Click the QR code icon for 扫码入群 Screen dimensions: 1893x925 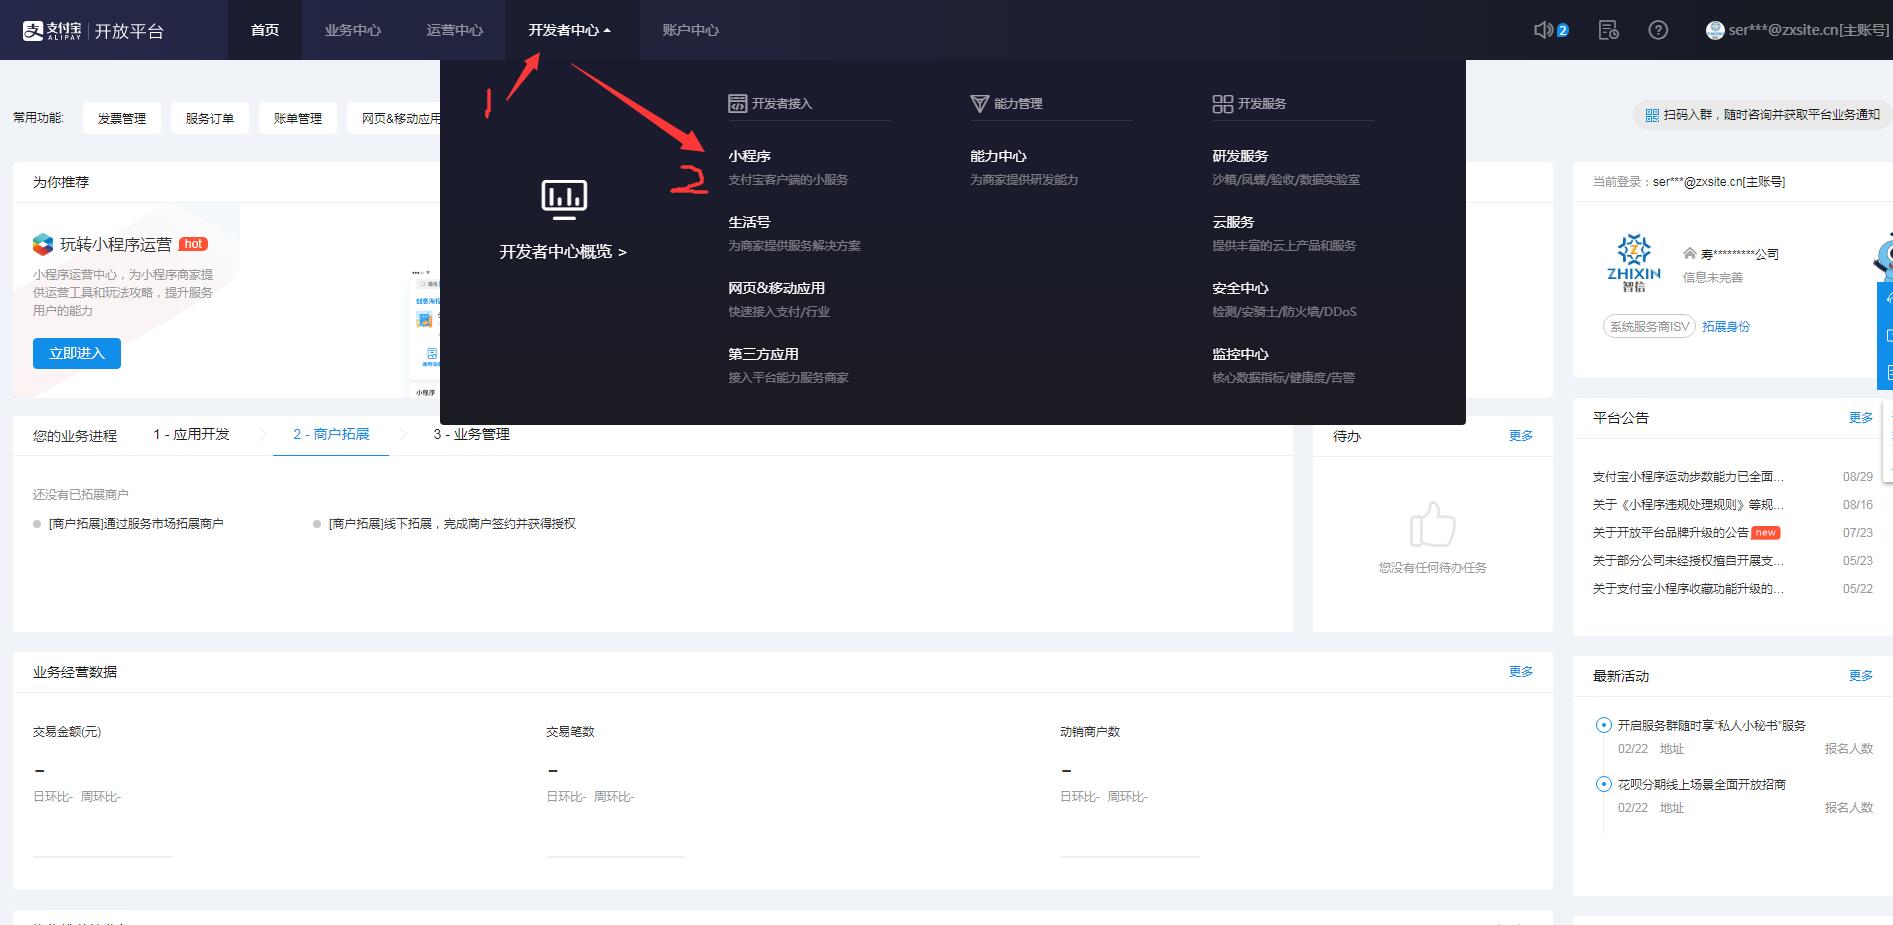(1652, 115)
